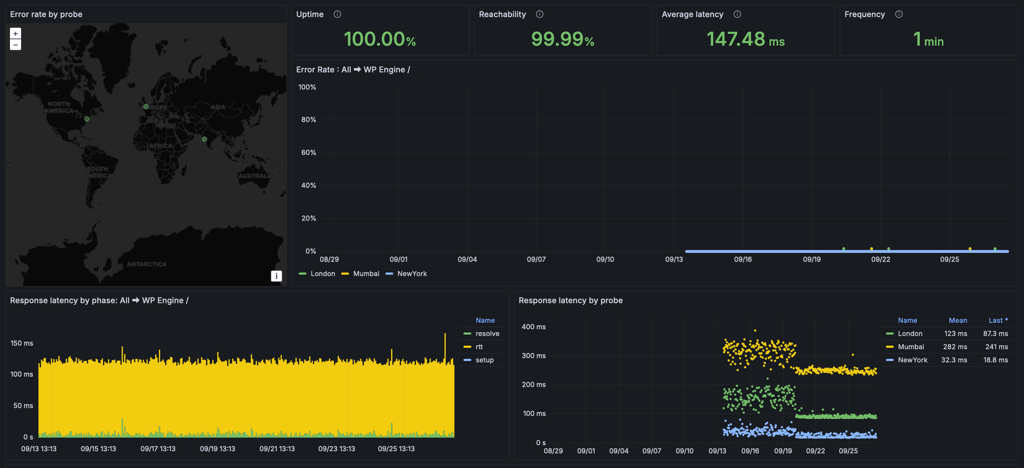Click the yellow rtt color swatch
Screen dimensions: 1024x468
click(x=468, y=347)
